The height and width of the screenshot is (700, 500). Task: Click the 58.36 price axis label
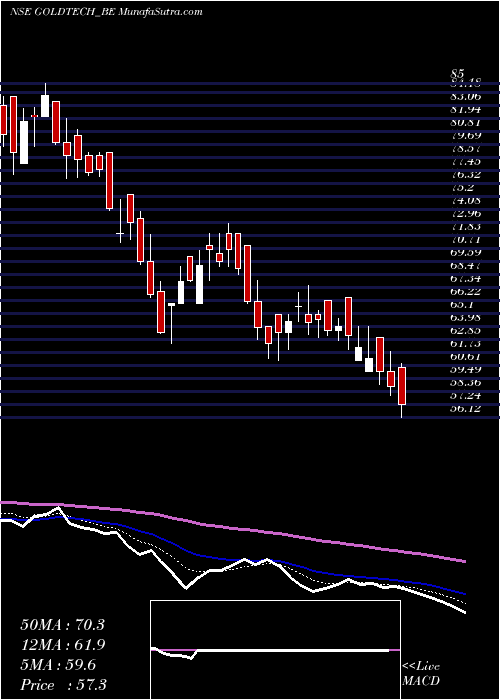[466, 383]
